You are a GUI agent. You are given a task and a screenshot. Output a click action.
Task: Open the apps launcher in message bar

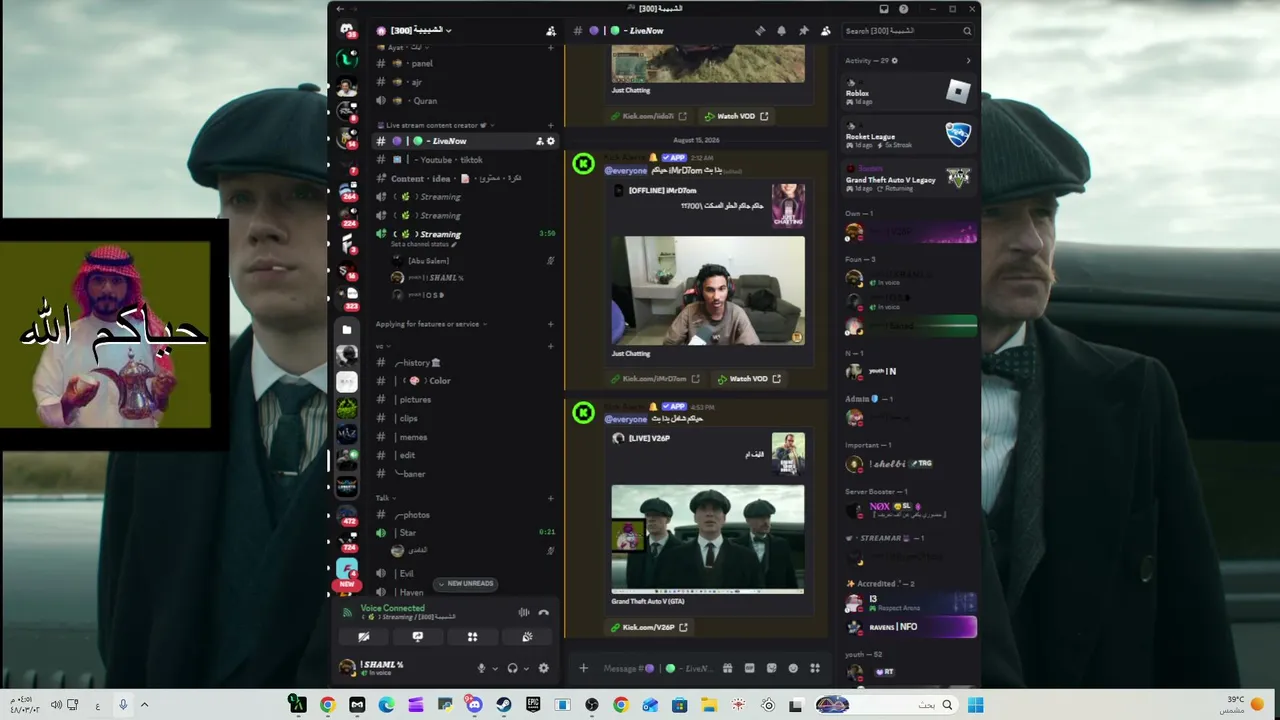point(815,668)
